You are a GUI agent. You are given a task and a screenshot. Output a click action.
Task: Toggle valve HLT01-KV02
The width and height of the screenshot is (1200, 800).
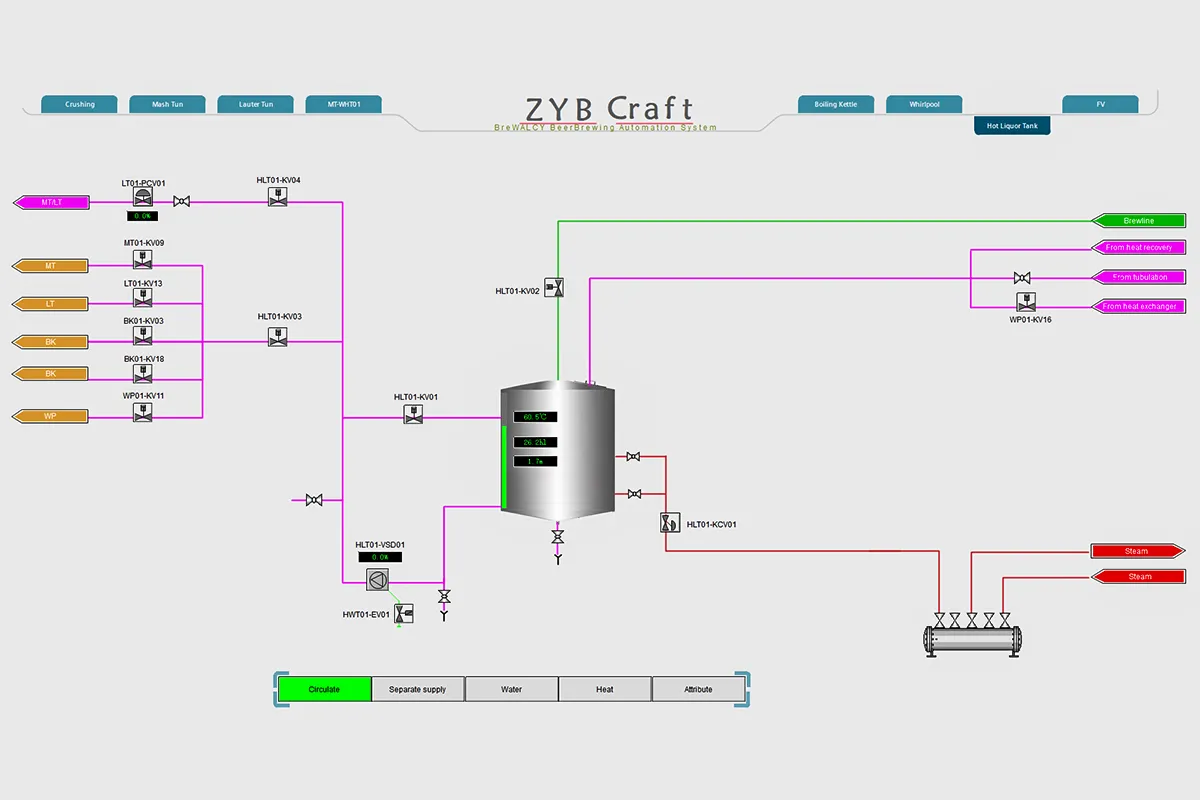pyautogui.click(x=555, y=288)
